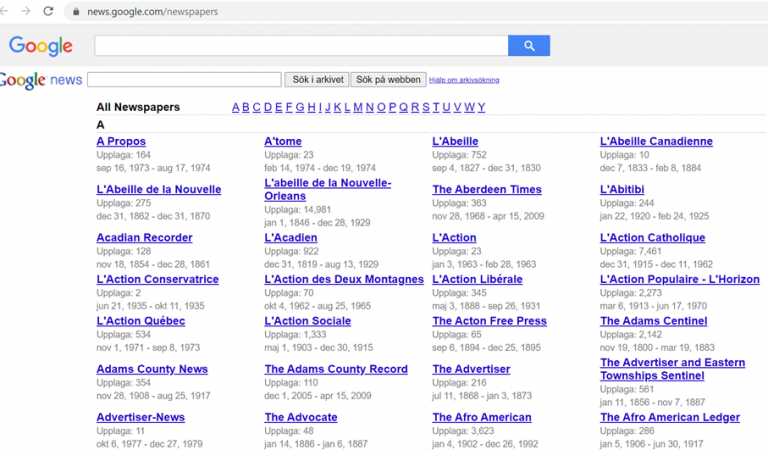Jump to letter W index
Image resolution: width=768 pixels, height=450 pixels.
pos(469,107)
